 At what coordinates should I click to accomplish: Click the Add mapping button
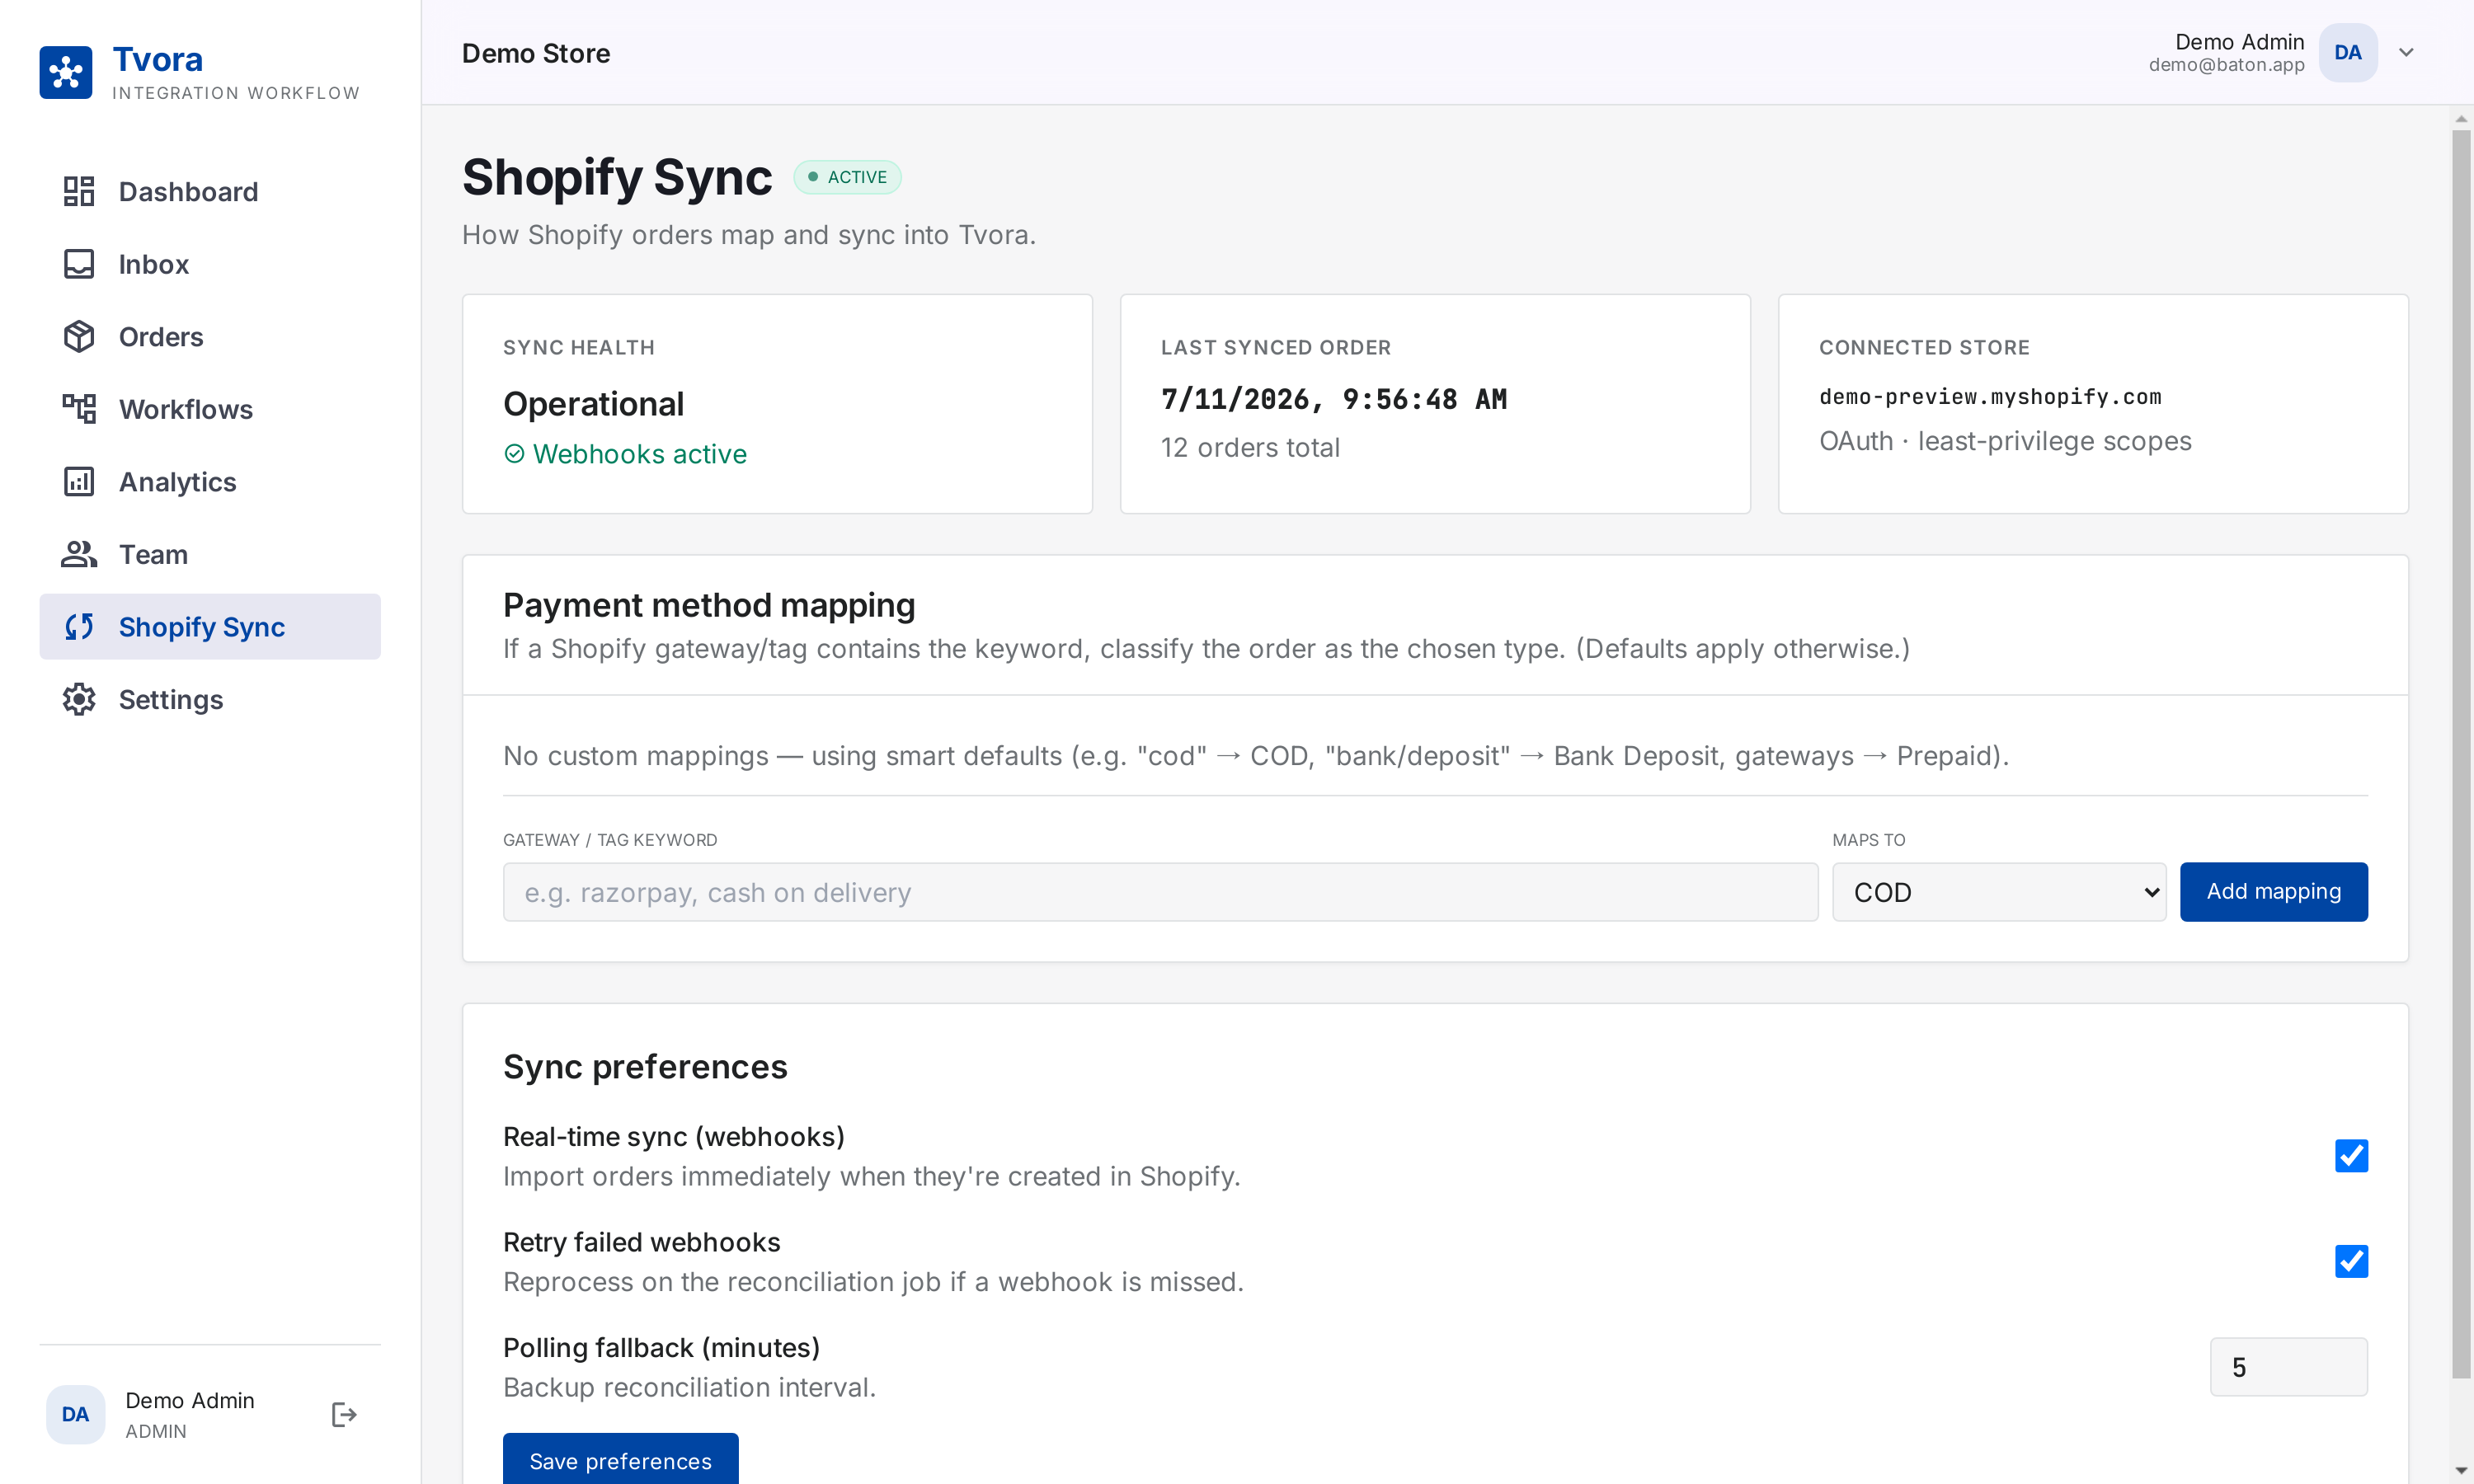coord(2273,892)
